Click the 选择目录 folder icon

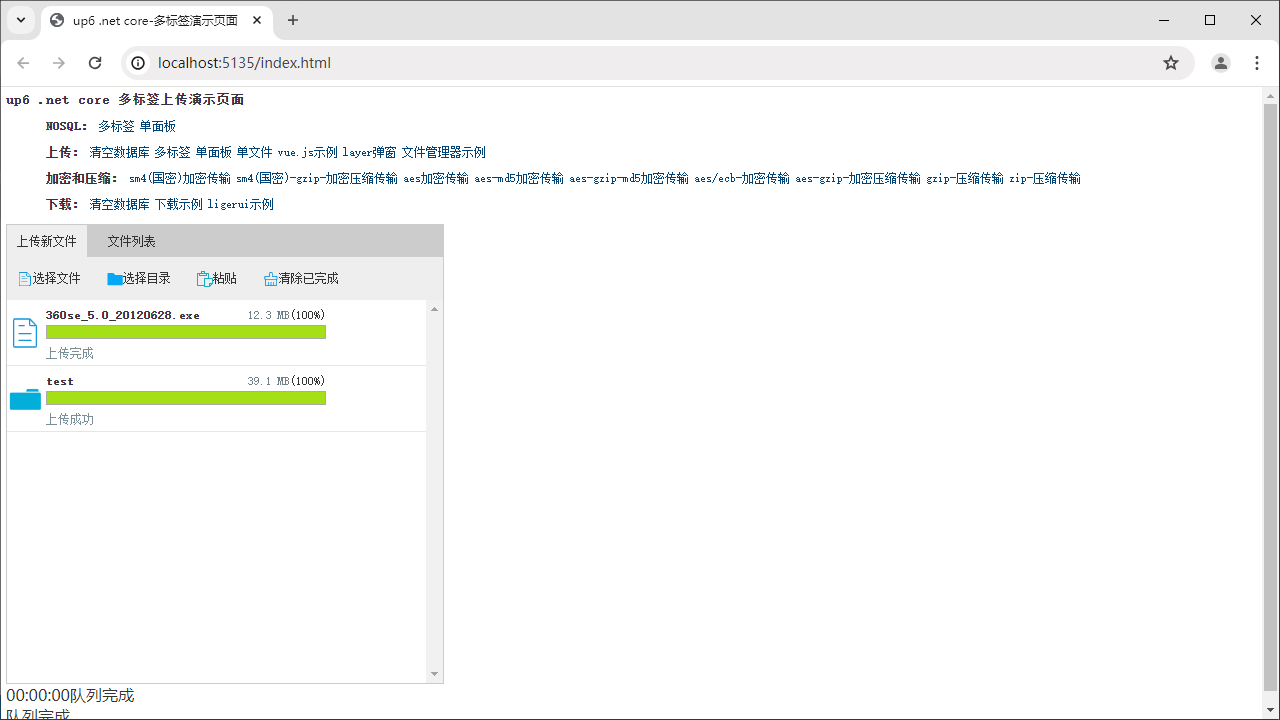115,279
